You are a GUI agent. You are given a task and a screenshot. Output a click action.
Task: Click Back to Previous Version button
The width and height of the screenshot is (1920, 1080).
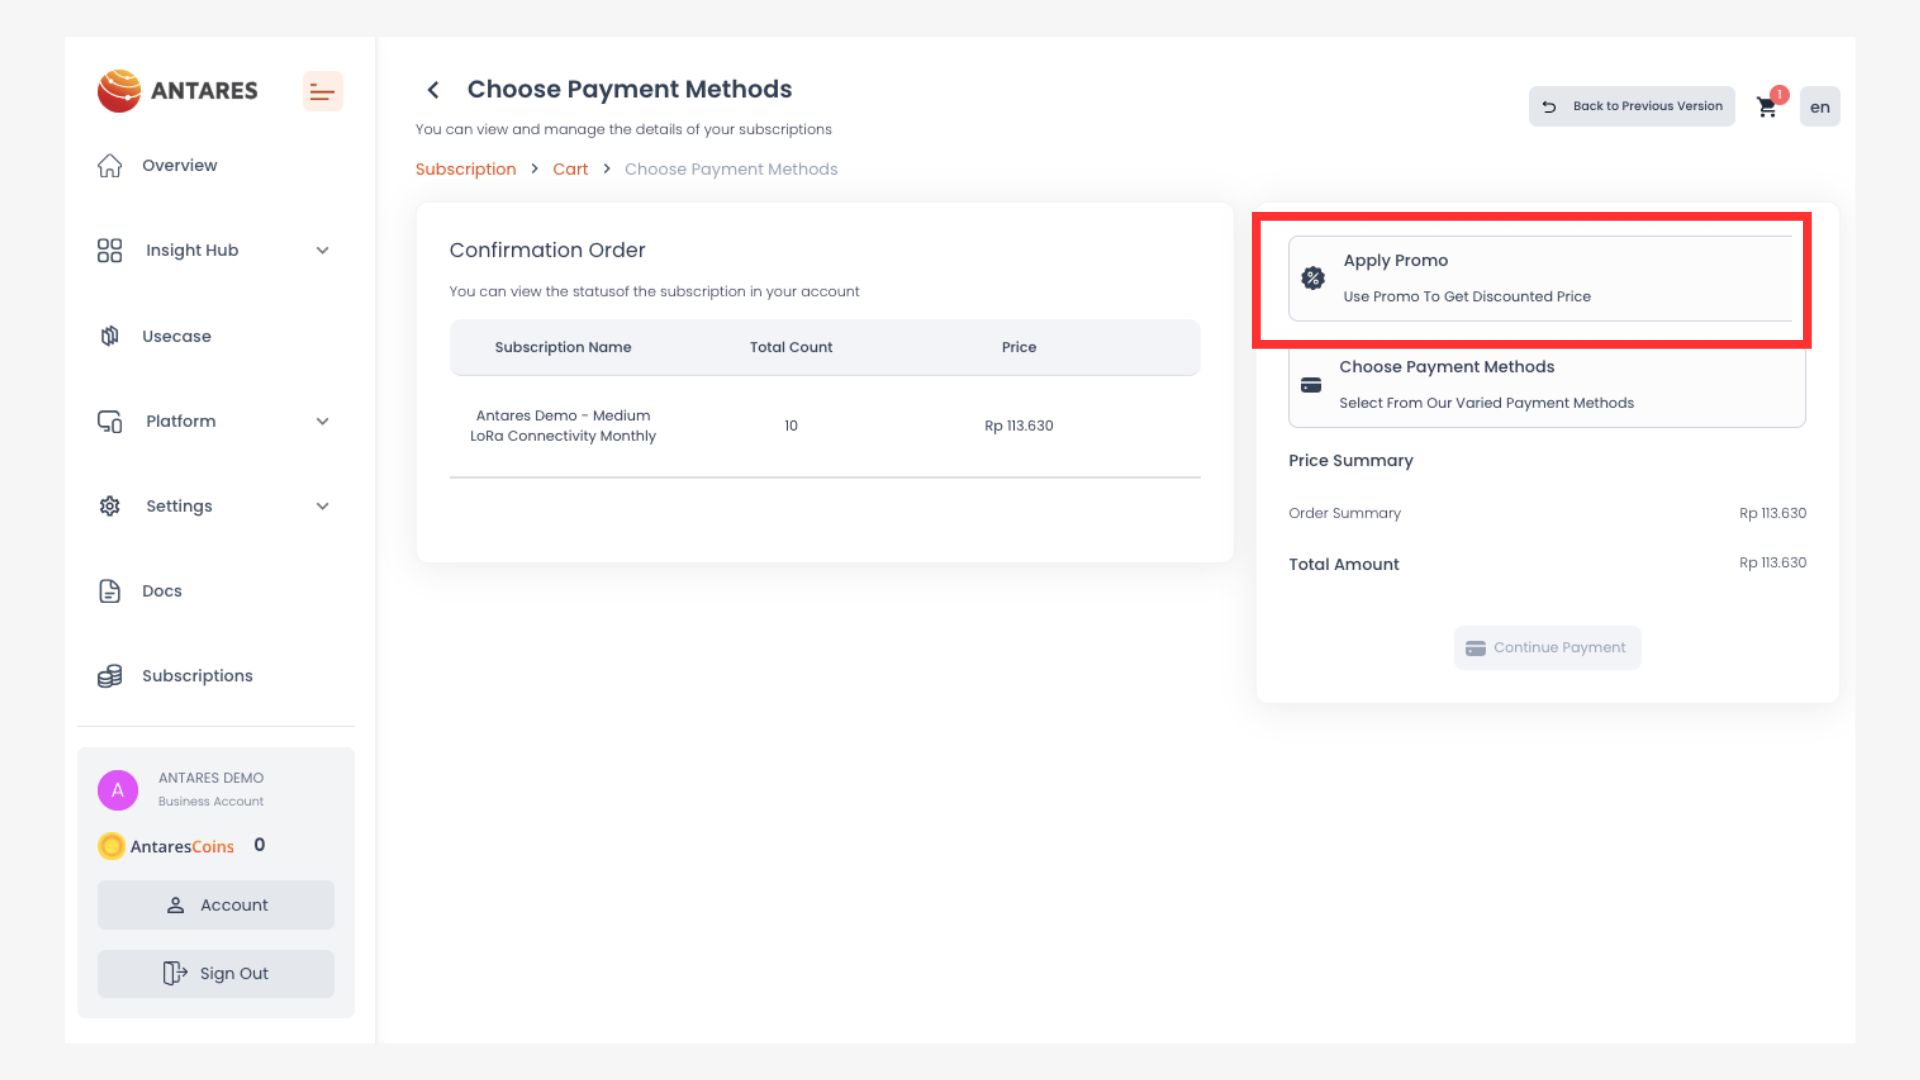click(1631, 106)
